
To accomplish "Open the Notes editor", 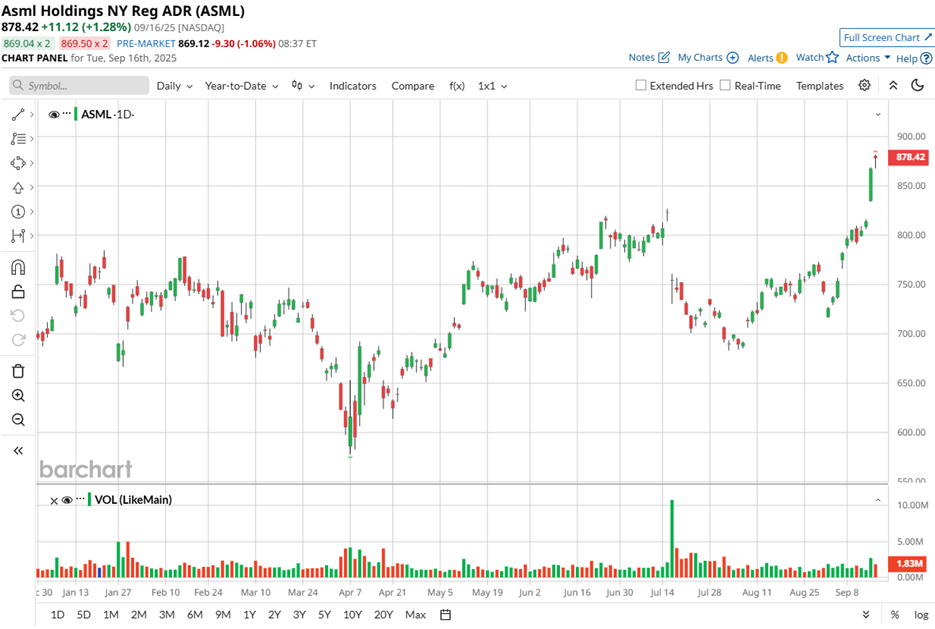I will pos(649,57).
